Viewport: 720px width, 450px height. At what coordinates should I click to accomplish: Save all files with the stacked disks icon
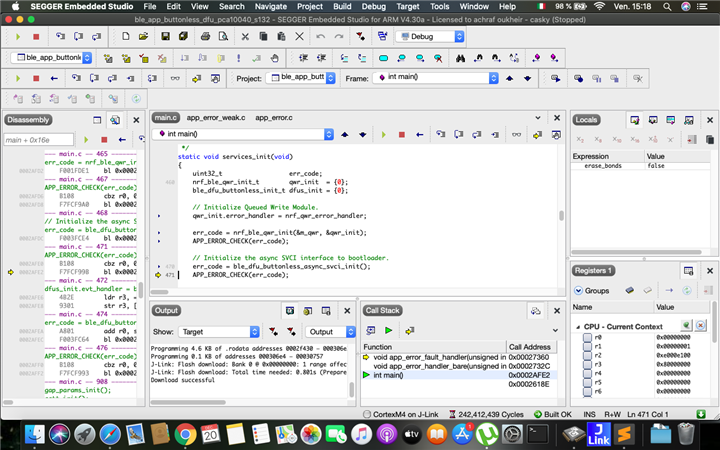[183, 36]
